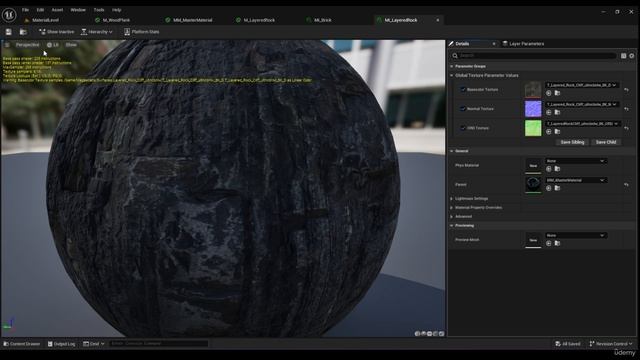Use selected asset for ORD Texture
This screenshot has width=640, height=360.
[549, 131]
